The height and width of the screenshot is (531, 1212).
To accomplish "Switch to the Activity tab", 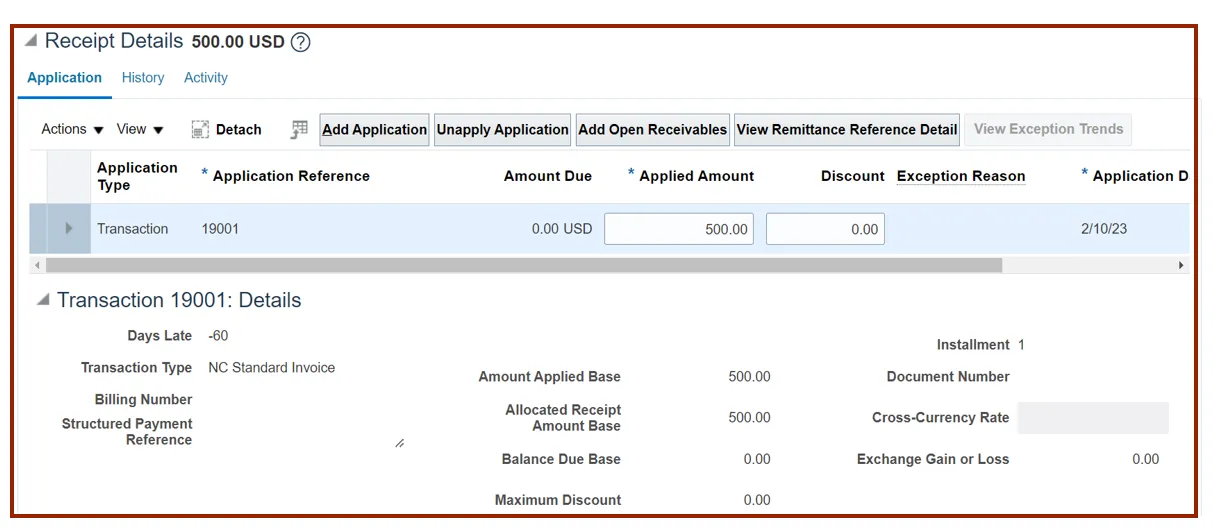I will coord(206,78).
